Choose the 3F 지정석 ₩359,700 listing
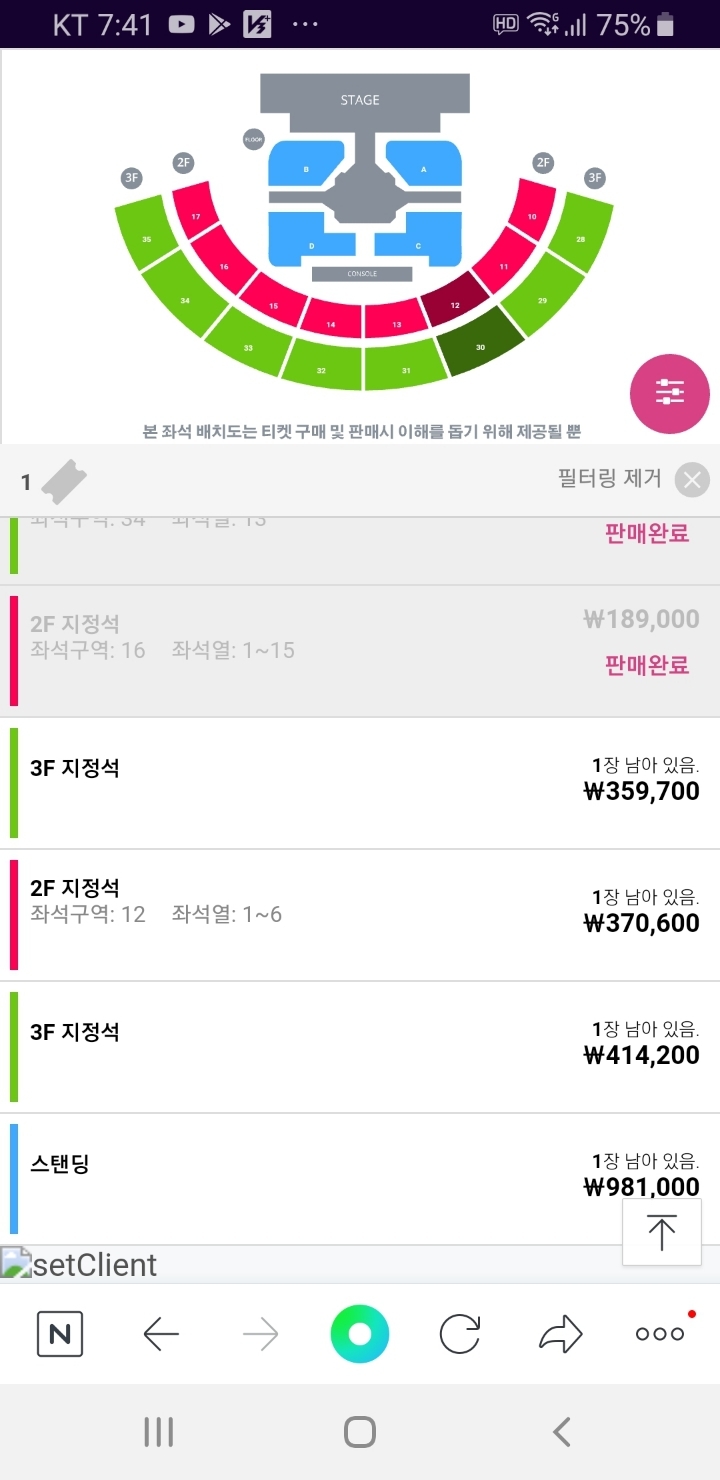Screen dimensions: 720x1480 pos(360,783)
